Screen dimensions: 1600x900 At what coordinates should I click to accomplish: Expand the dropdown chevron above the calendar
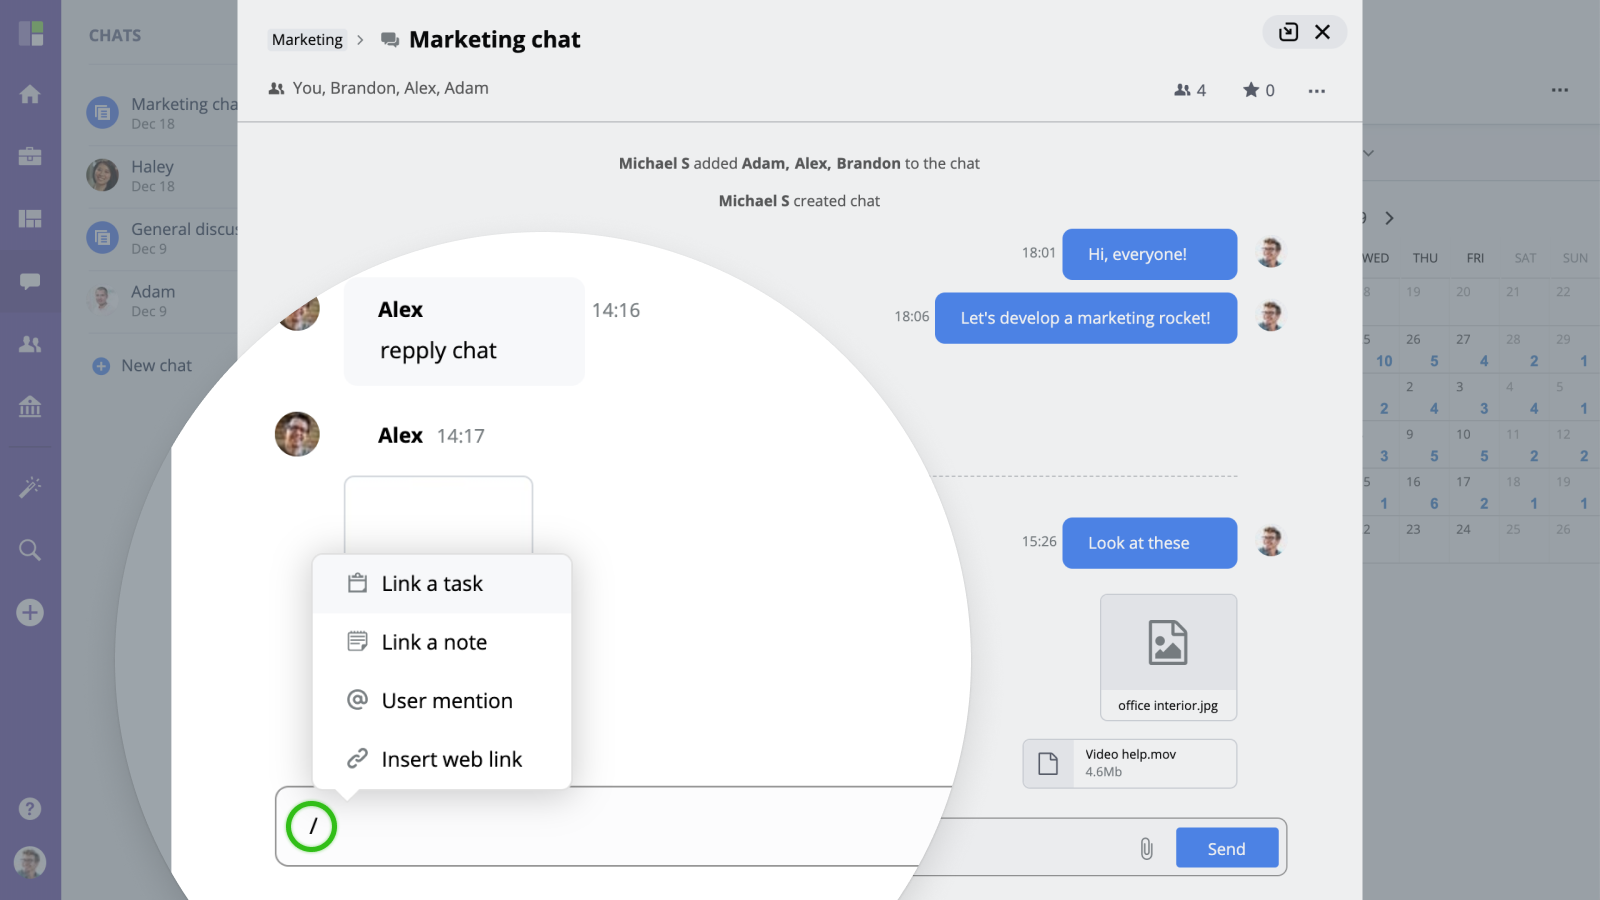click(x=1368, y=153)
